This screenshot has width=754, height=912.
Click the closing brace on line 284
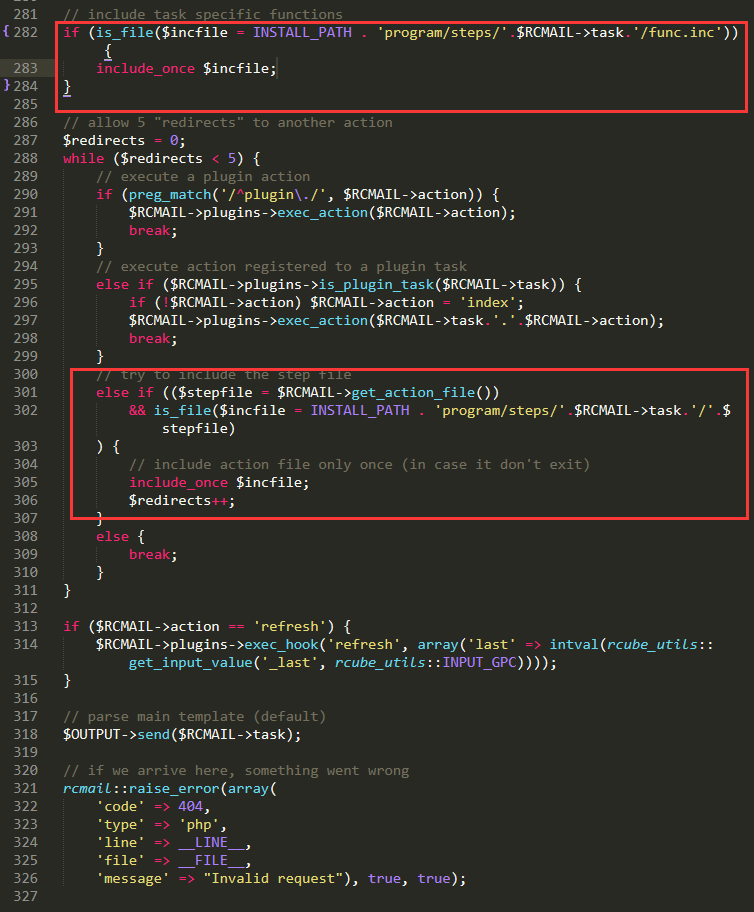click(x=67, y=87)
